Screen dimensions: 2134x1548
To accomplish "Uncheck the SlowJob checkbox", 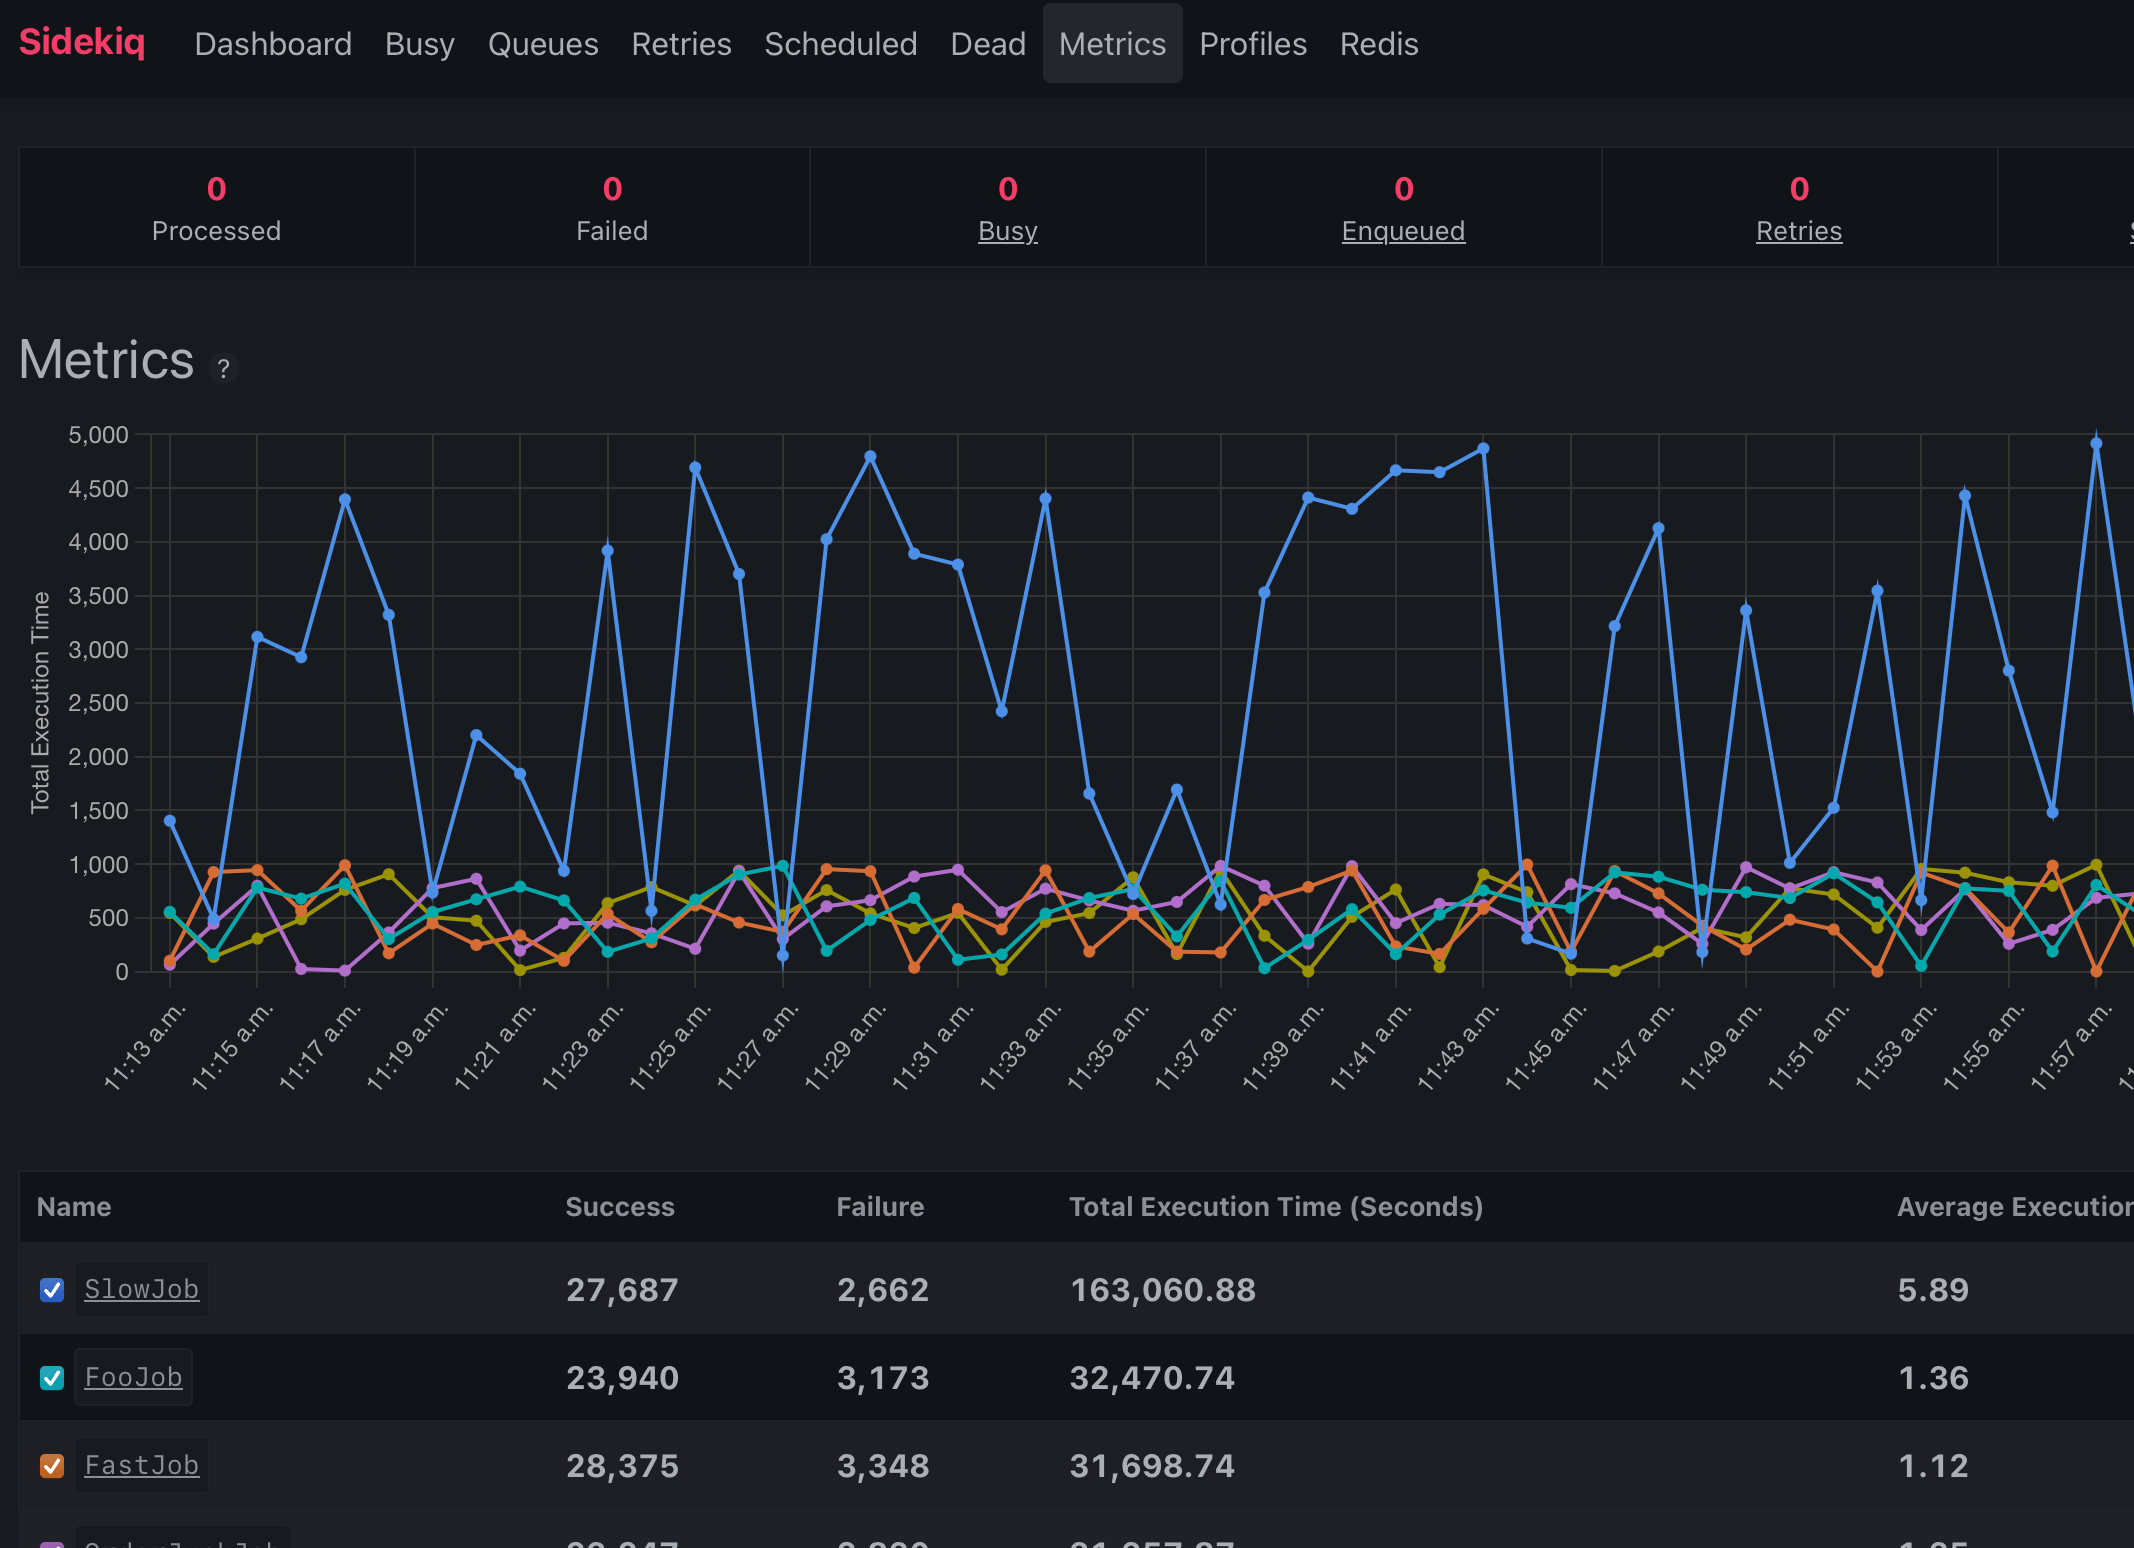I will (x=52, y=1290).
